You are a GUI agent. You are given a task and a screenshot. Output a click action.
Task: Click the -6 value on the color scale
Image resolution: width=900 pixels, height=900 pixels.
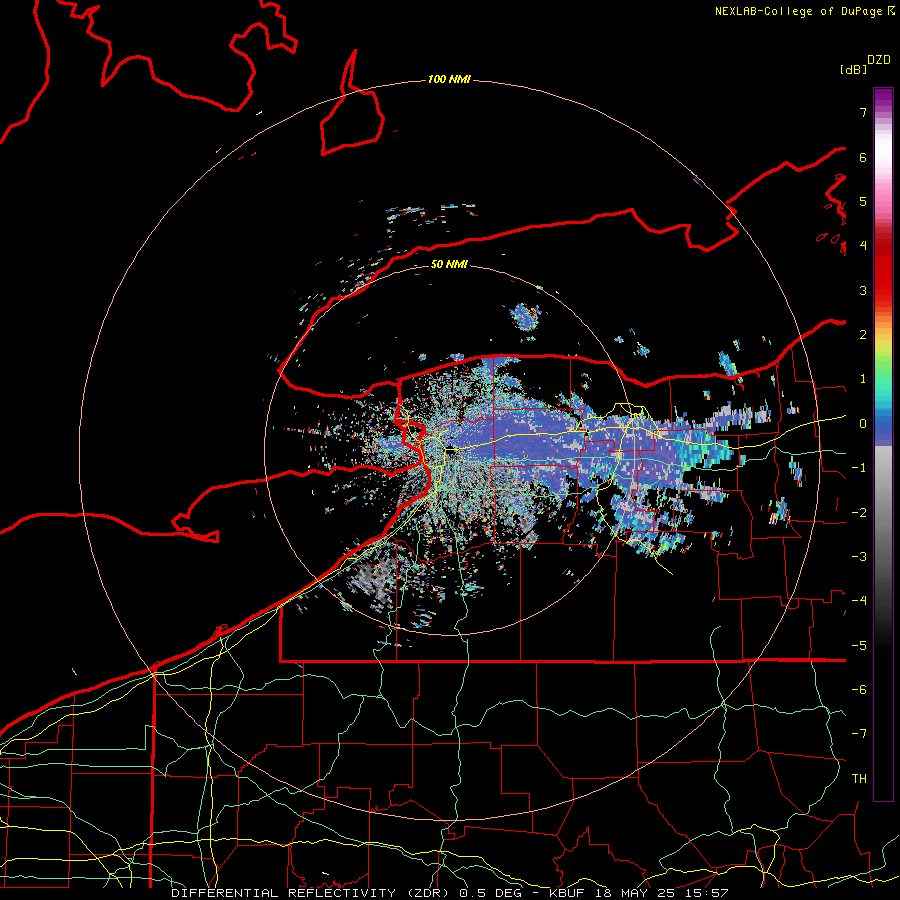pos(859,690)
